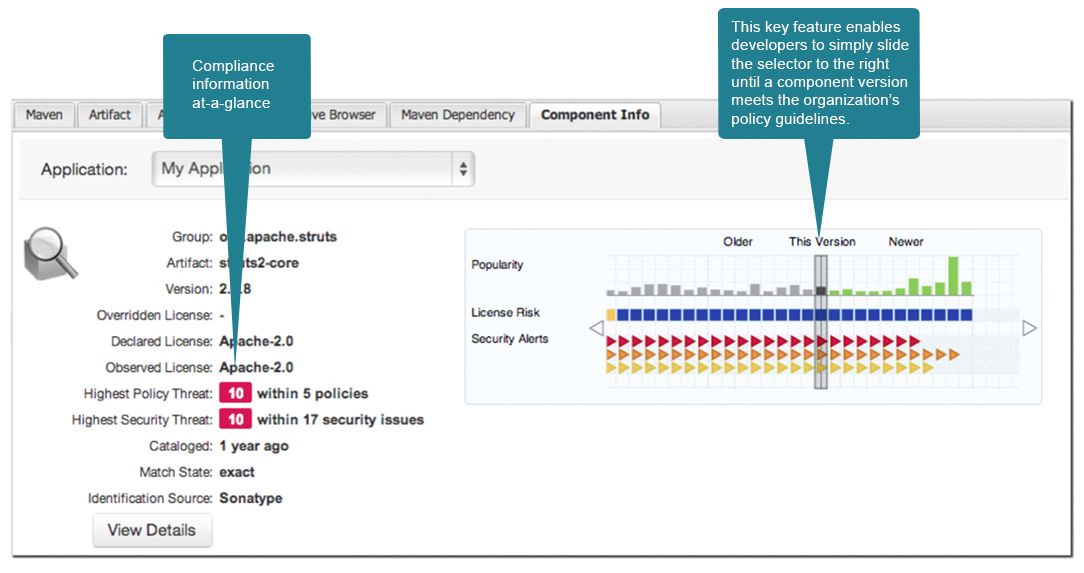Pick the tallest green Popularity bar
The width and height of the screenshot is (1084, 573).
pos(953,276)
